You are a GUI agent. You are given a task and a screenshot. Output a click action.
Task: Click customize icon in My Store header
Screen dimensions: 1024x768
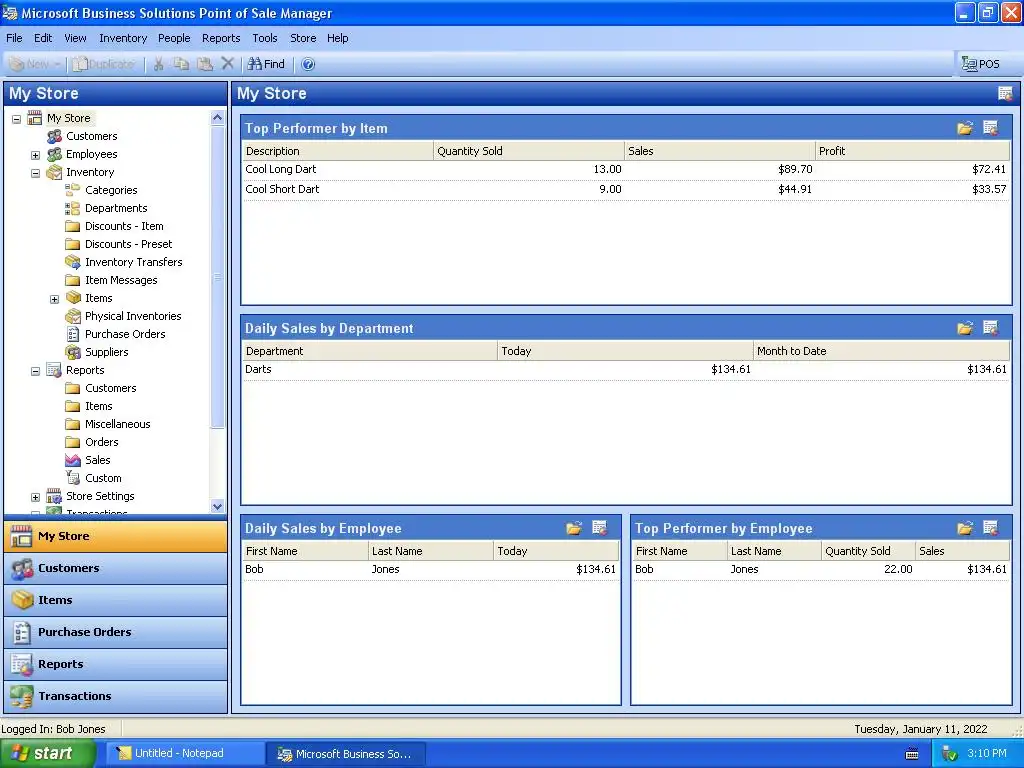(1005, 93)
